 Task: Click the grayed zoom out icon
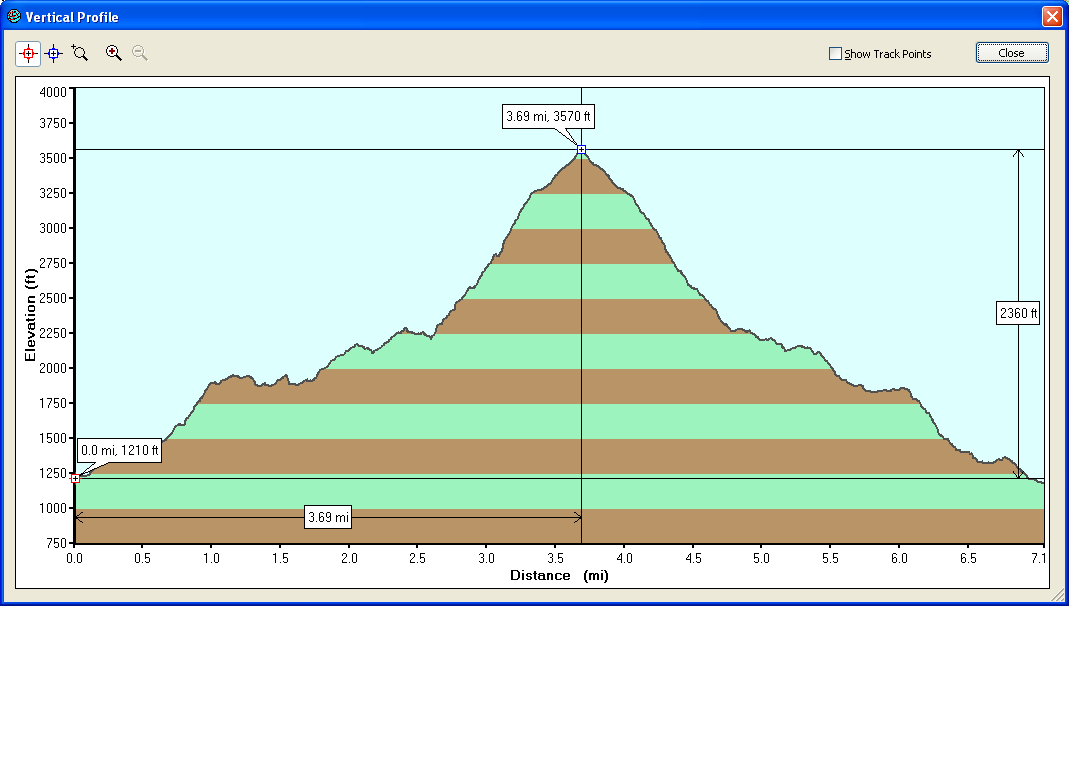pyautogui.click(x=140, y=53)
